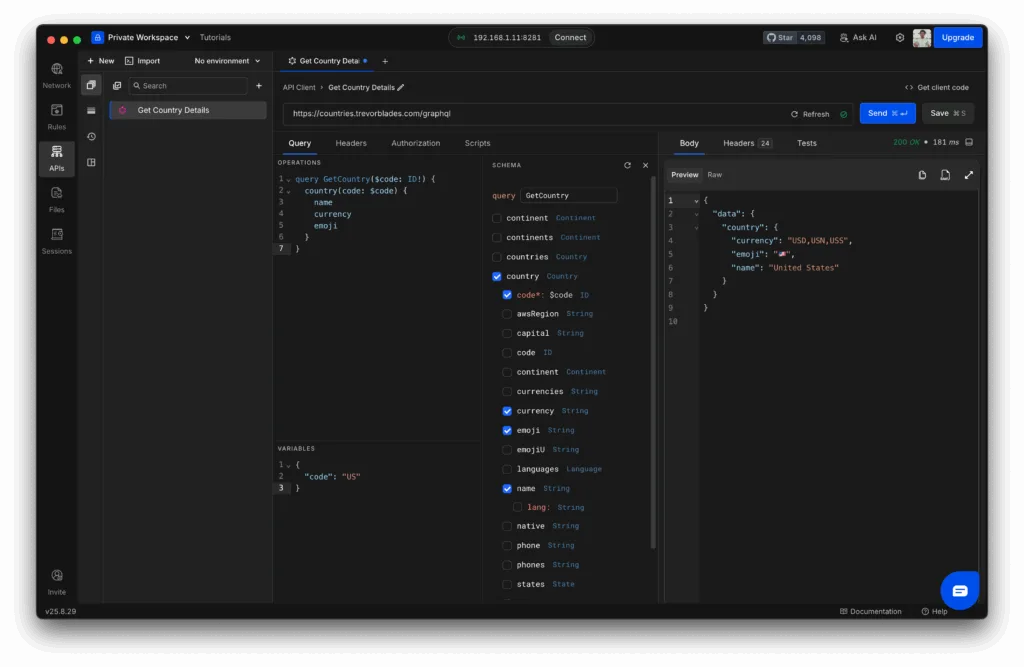Expand the Private Workspace dropdown

[x=142, y=38]
